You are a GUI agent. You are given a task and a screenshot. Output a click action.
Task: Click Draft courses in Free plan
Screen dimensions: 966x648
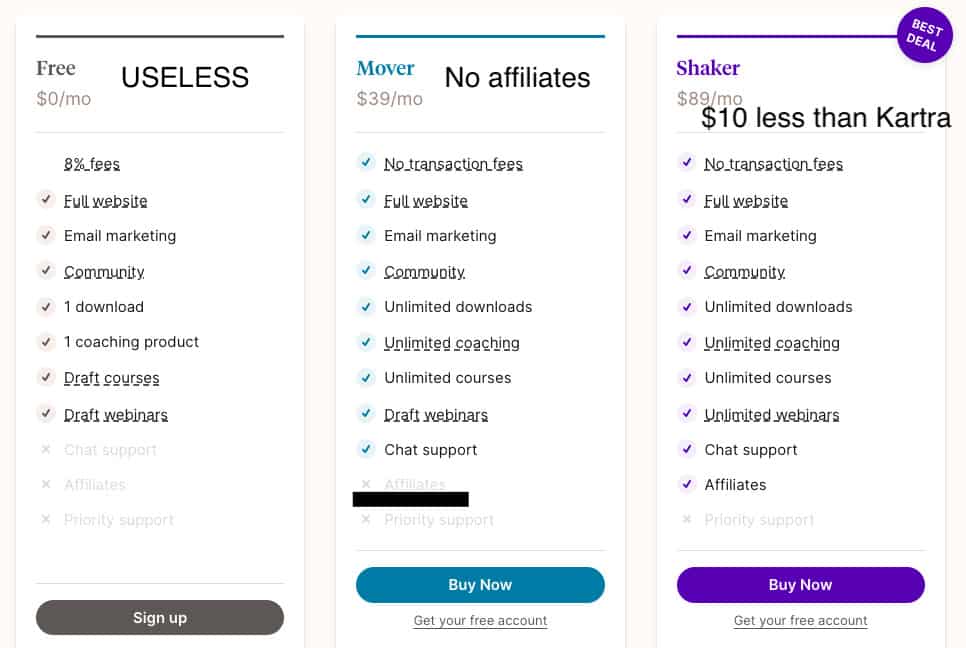pyautogui.click(x=112, y=378)
